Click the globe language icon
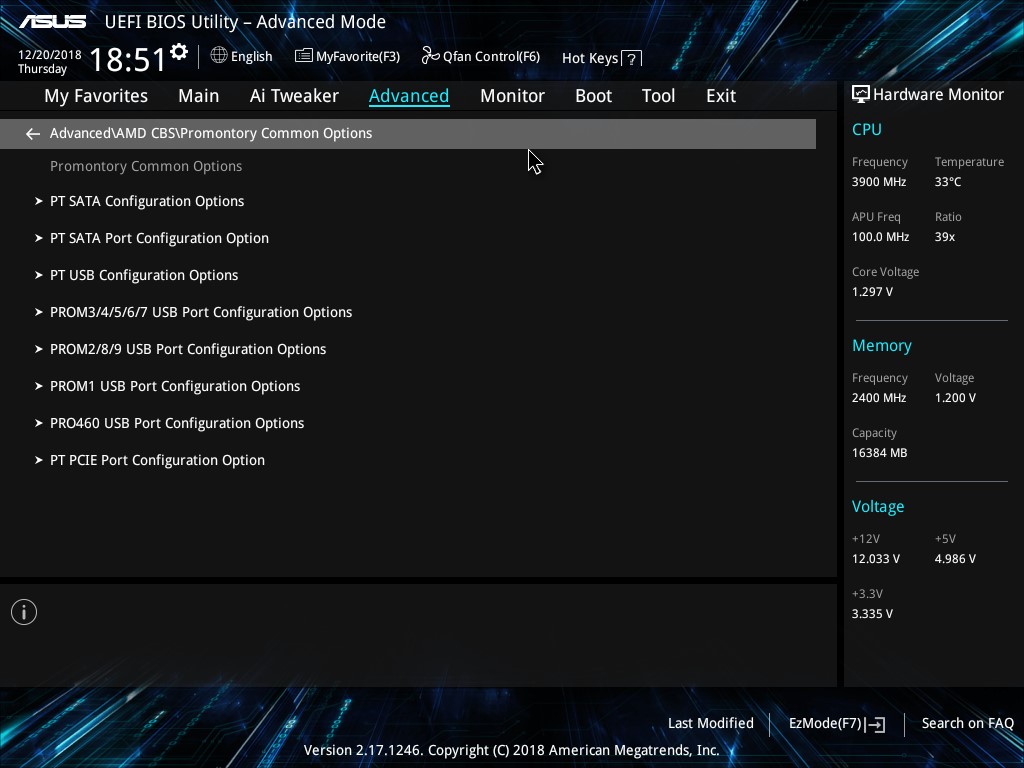This screenshot has height=768, width=1024. click(x=219, y=56)
